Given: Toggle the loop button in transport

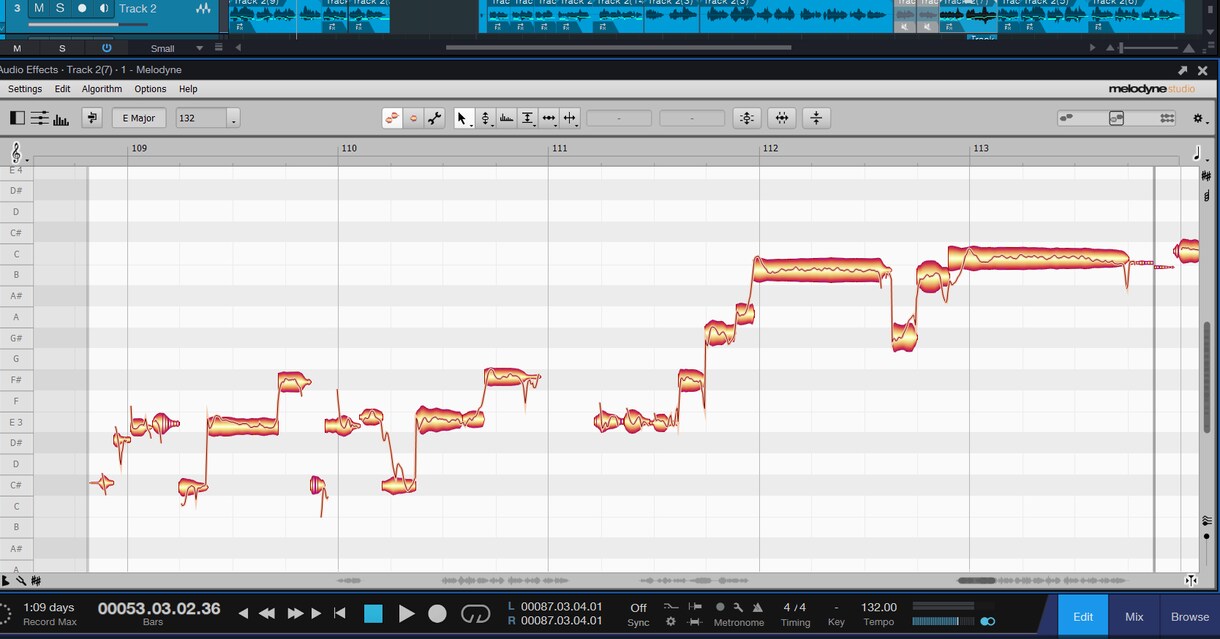Looking at the screenshot, I should (x=475, y=613).
